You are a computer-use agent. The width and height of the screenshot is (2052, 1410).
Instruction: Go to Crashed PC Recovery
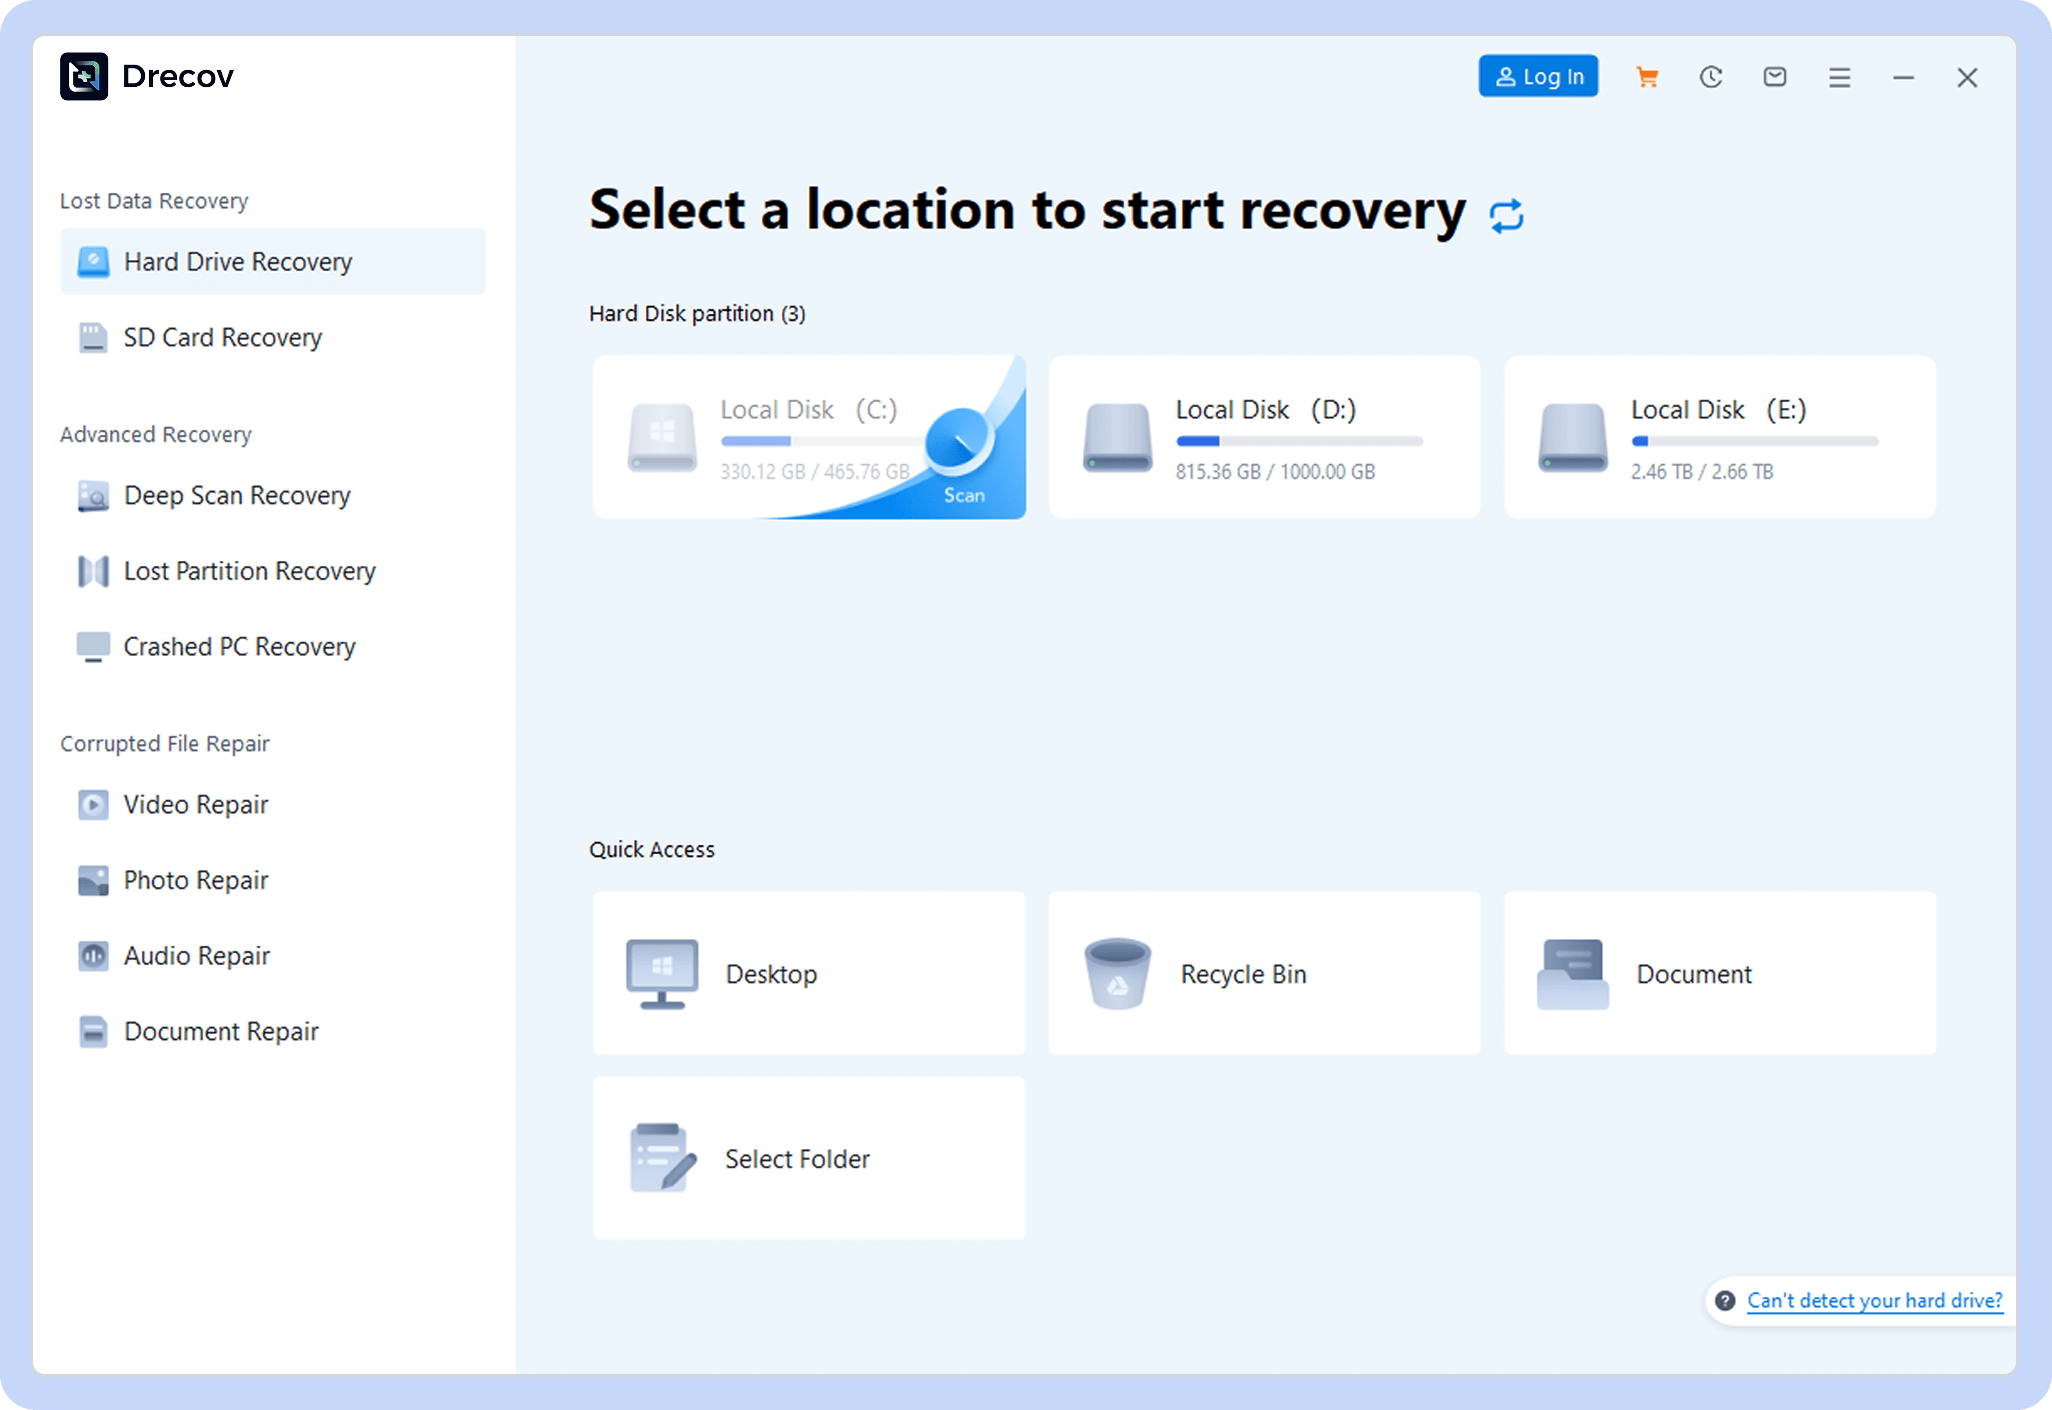239,647
